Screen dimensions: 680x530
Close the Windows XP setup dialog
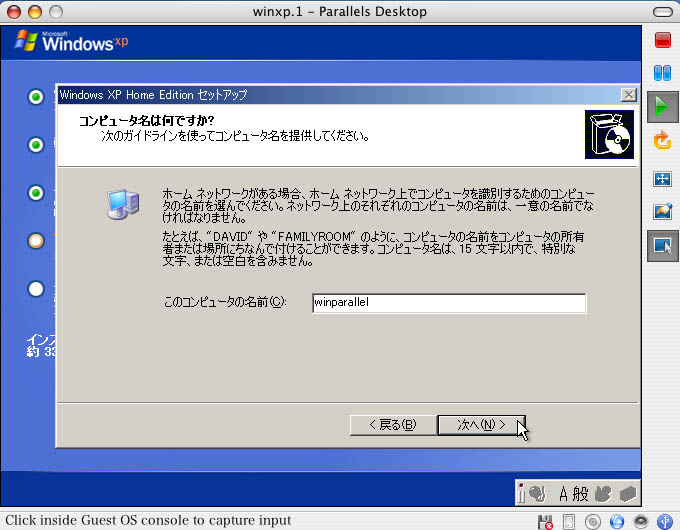628,94
